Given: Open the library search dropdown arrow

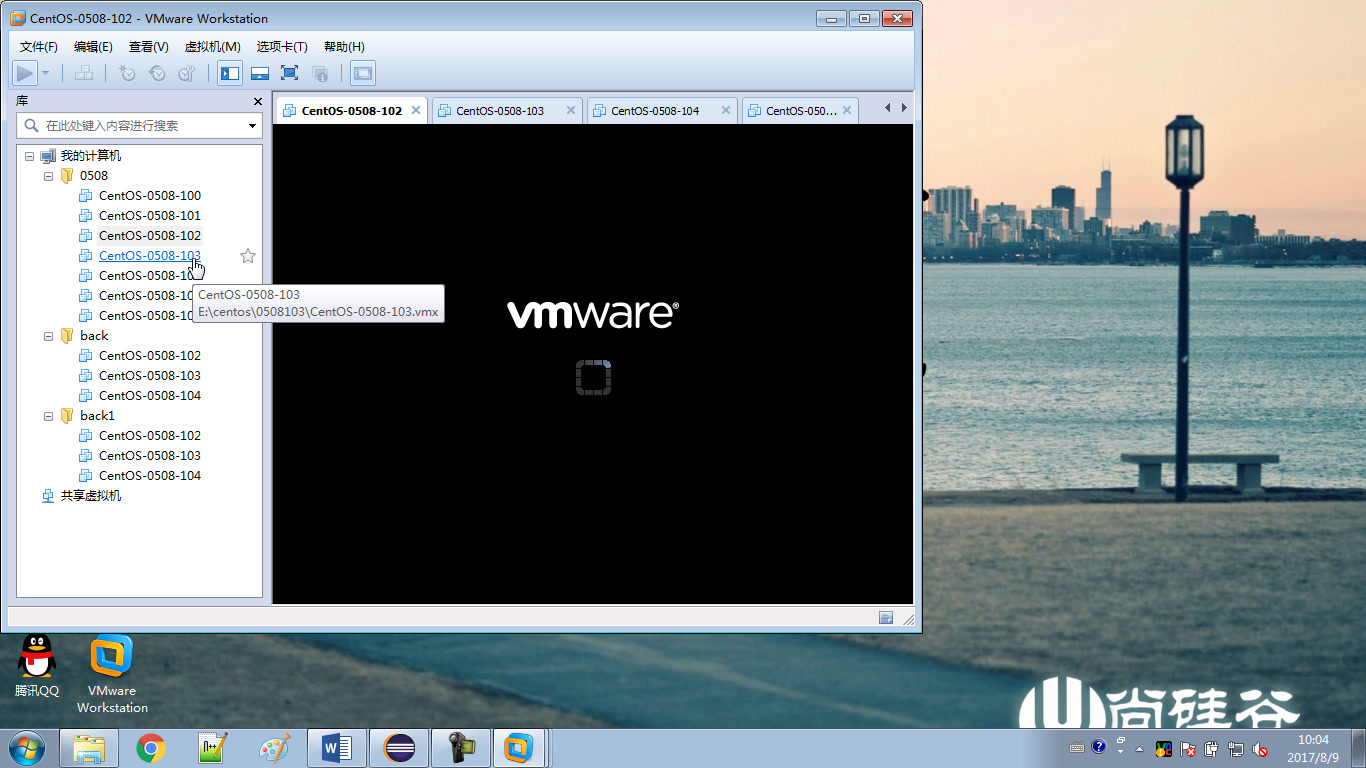Looking at the screenshot, I should pos(252,126).
